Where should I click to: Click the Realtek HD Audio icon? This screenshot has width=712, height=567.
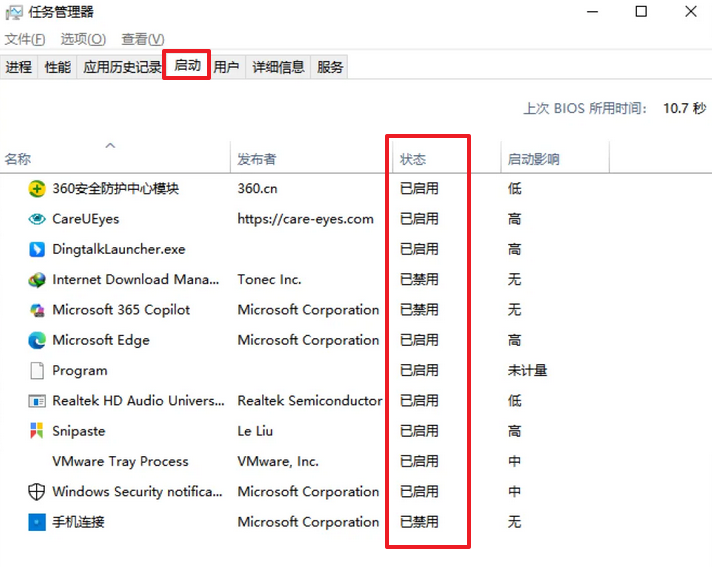(x=37, y=401)
